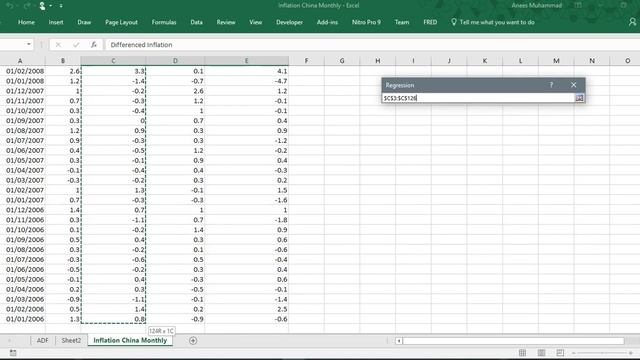Switch to Page Layout view in the status bar
Image resolution: width=640 pixels, height=360 pixels.
(541, 353)
